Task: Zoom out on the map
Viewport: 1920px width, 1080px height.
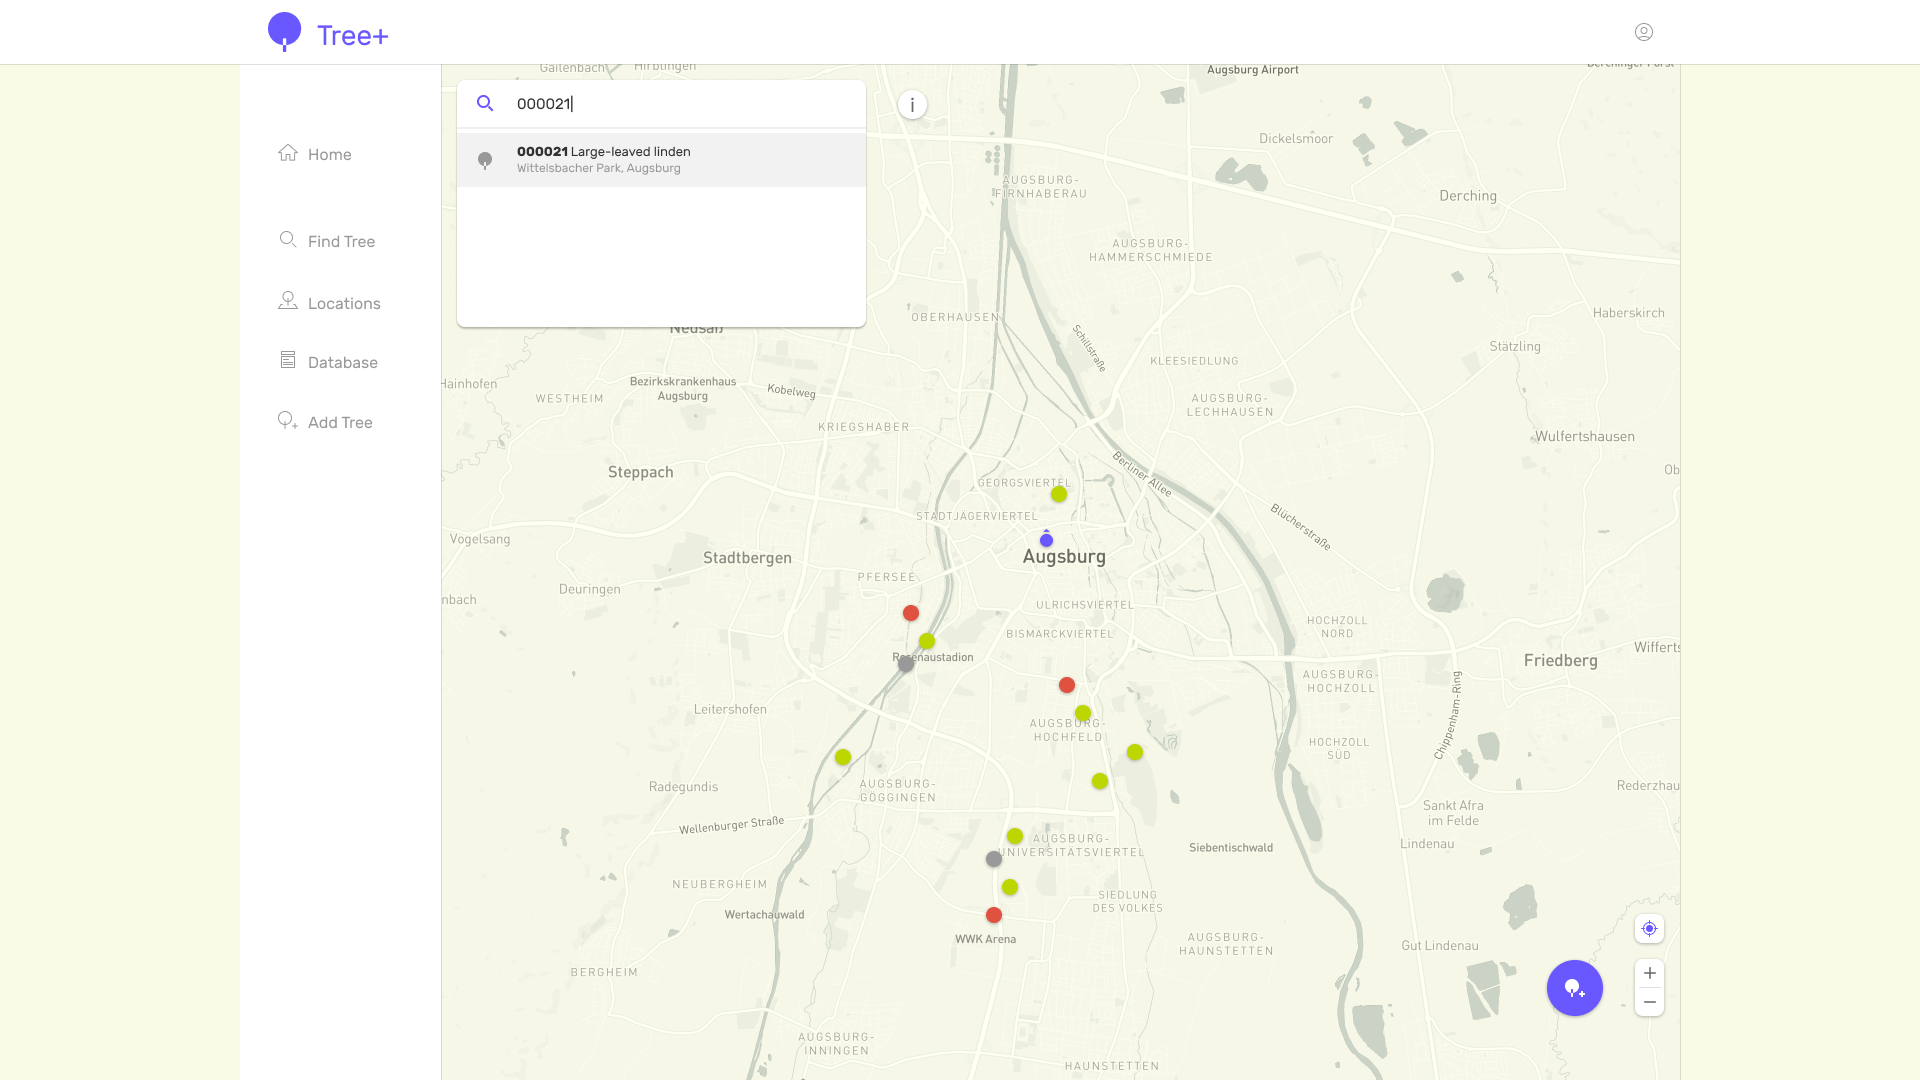Action: [x=1649, y=1002]
